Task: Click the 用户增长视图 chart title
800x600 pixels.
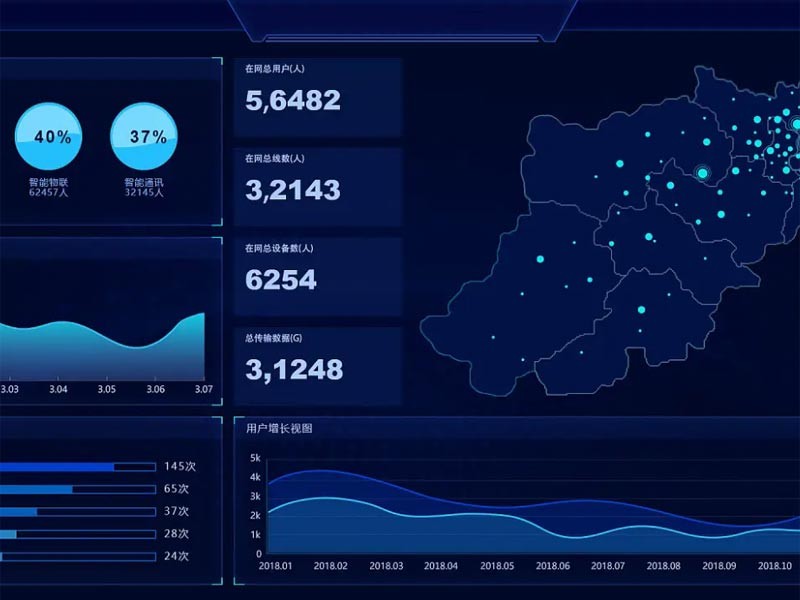Action: pos(279,428)
